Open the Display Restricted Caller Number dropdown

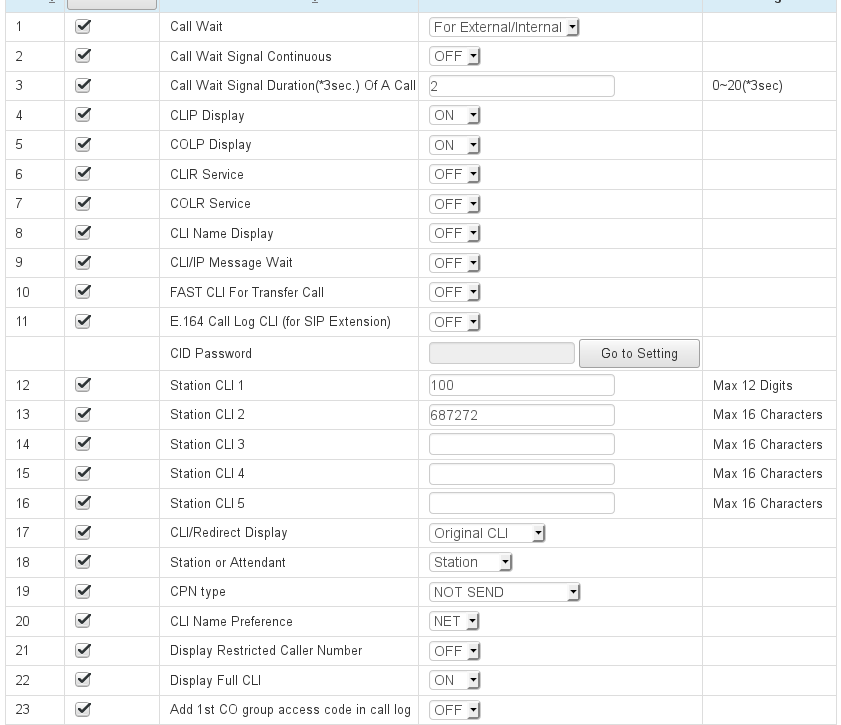pyautogui.click(x=456, y=651)
